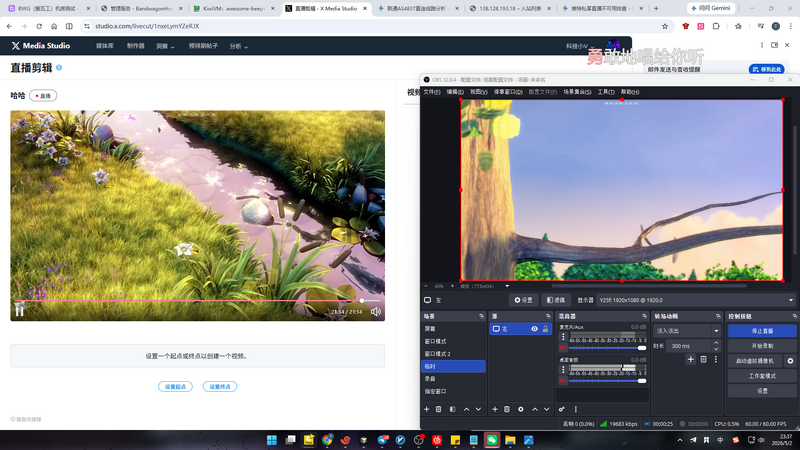This screenshot has height=450, width=800.
Task: Add a new scene in OBS scenes panel
Action: [x=427, y=409]
